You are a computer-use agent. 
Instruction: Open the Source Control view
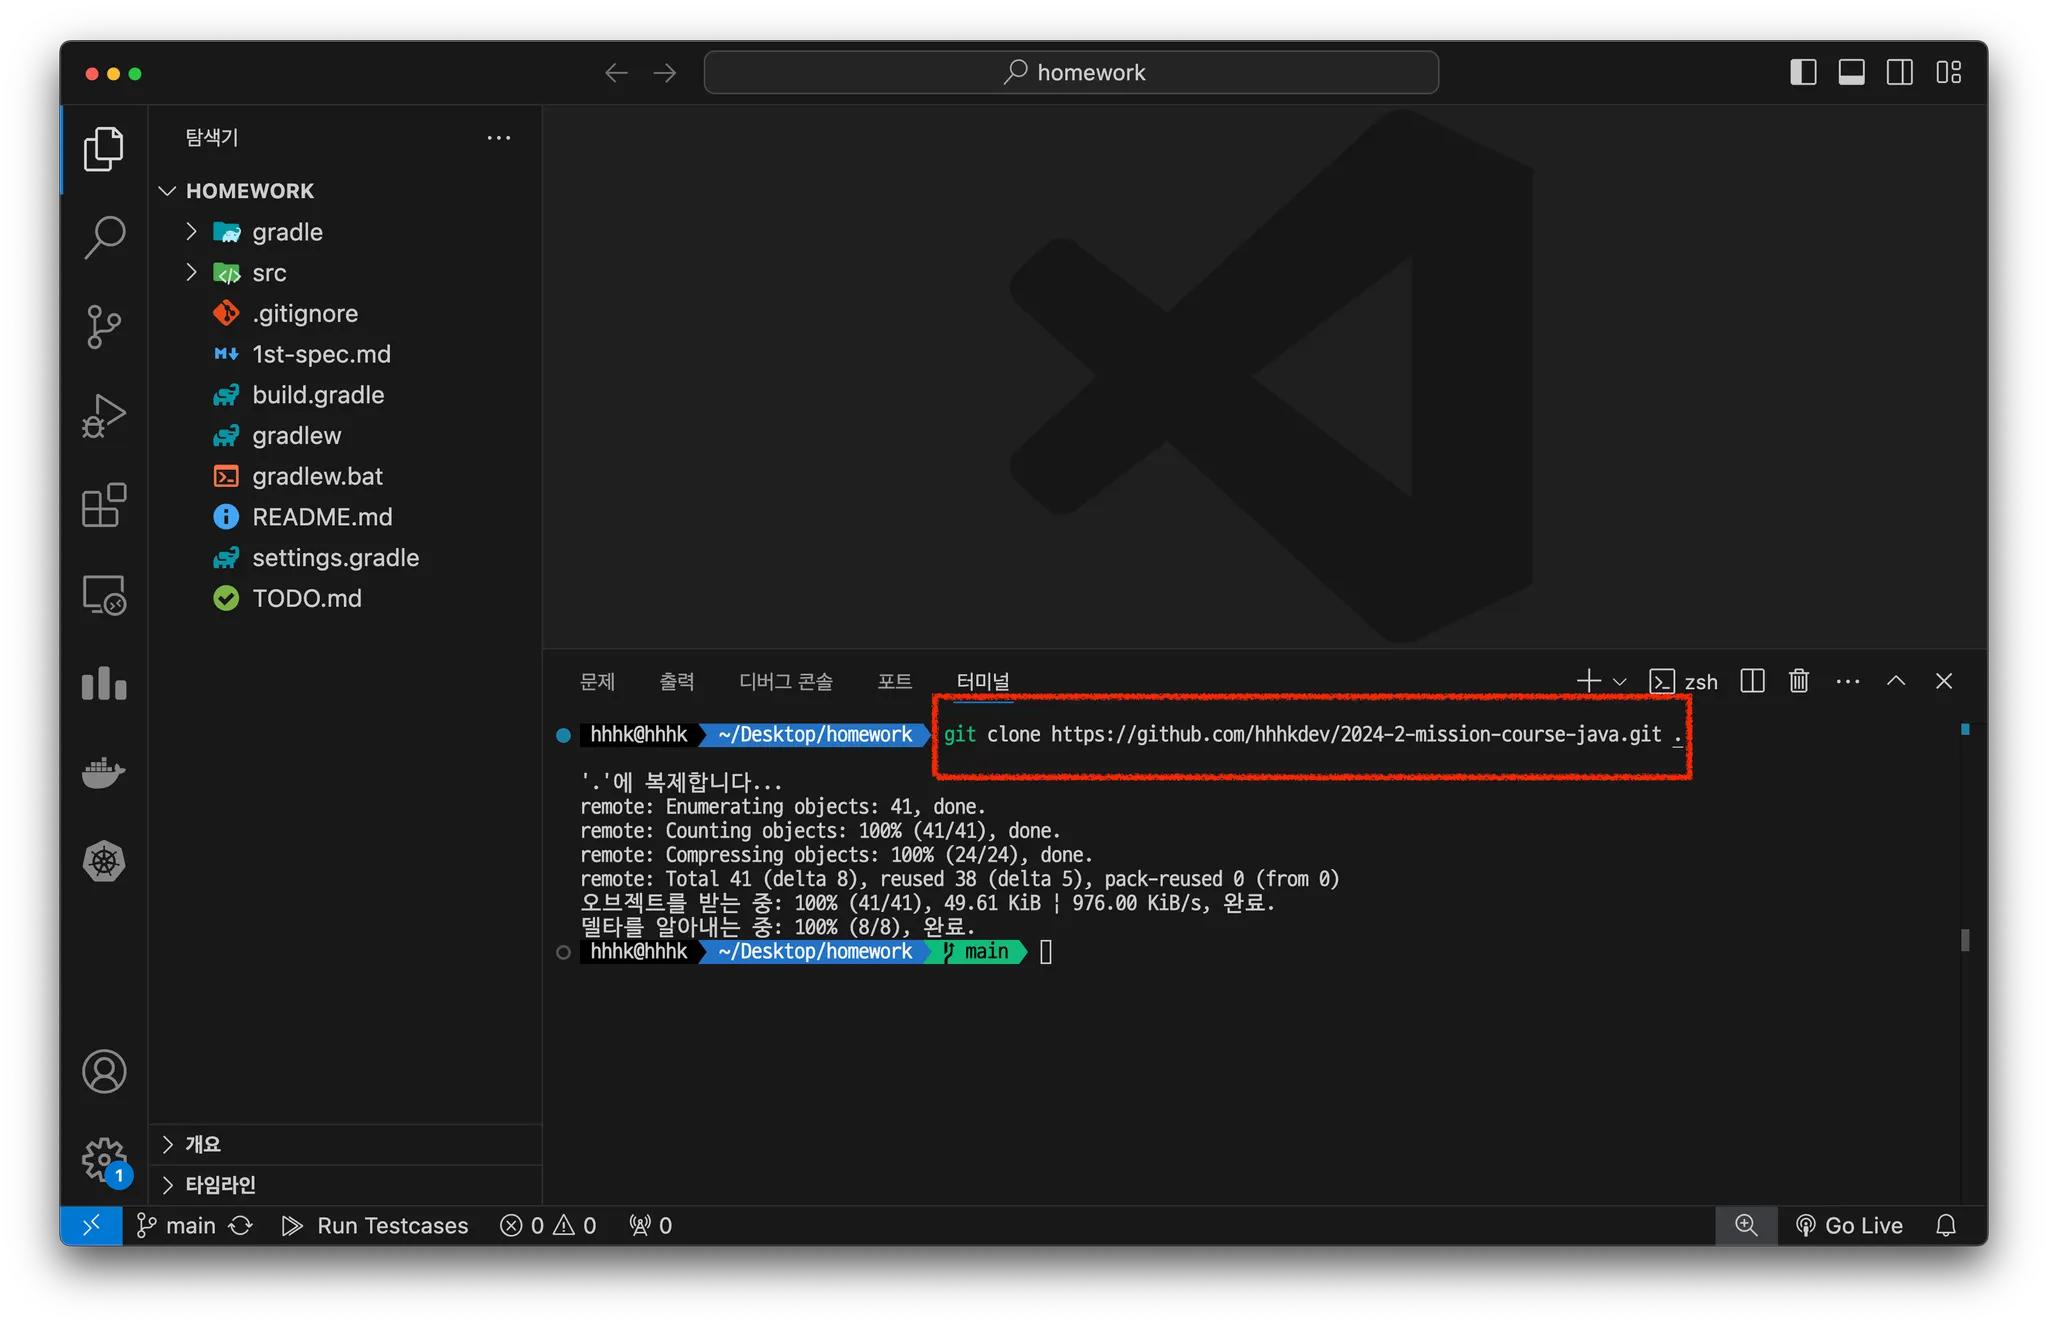[104, 326]
